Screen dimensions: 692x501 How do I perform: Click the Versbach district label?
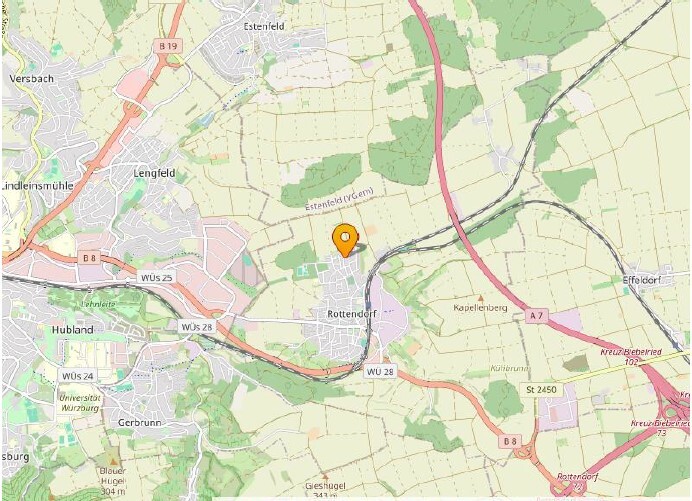31,79
